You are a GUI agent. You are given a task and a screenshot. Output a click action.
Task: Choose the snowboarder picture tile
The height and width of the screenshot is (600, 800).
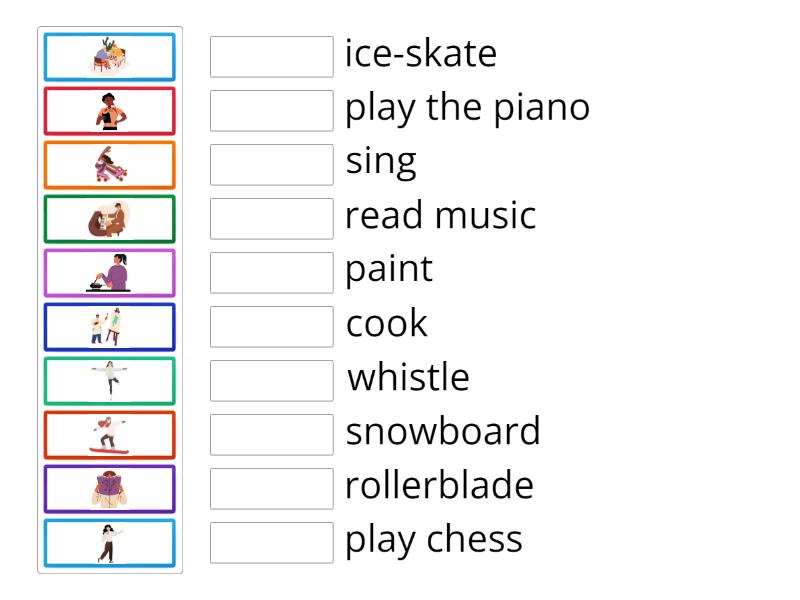(110, 436)
